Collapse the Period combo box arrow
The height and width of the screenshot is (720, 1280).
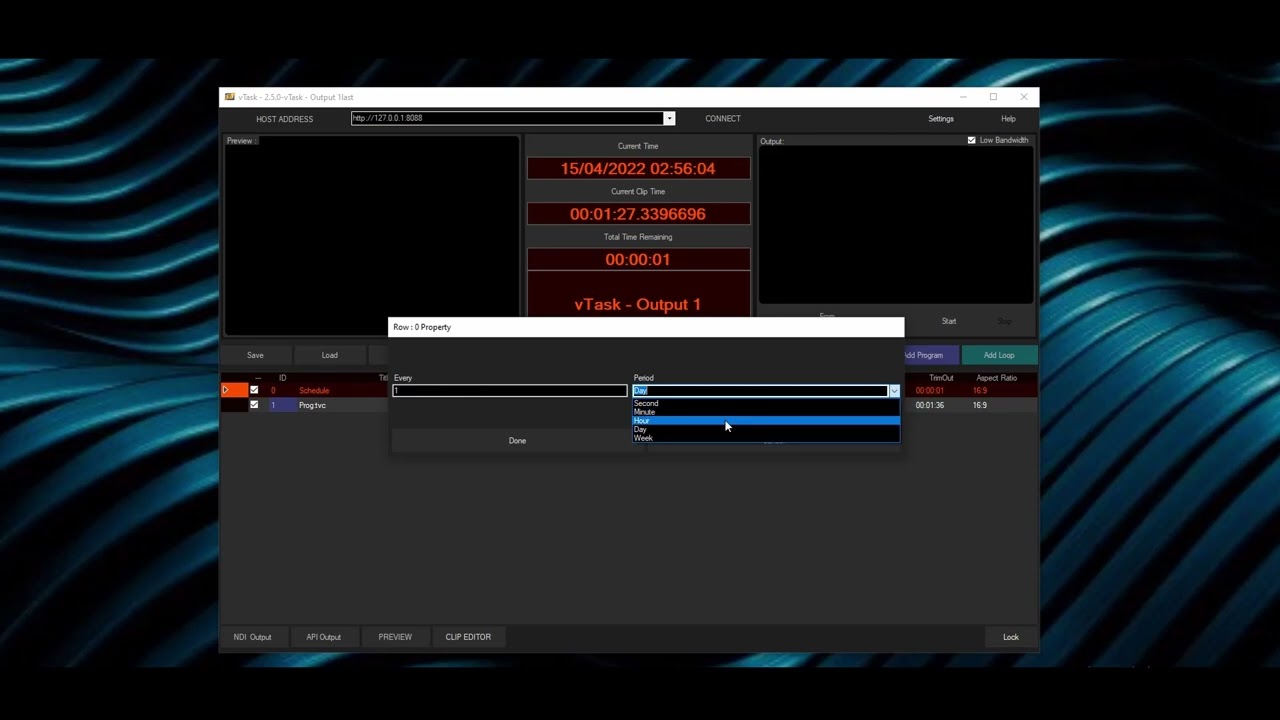(894, 391)
